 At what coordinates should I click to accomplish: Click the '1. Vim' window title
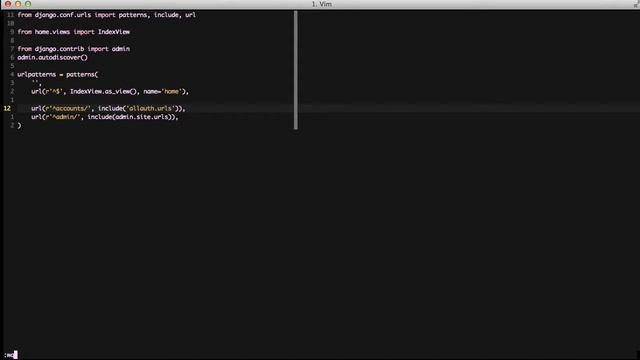tap(322, 4)
